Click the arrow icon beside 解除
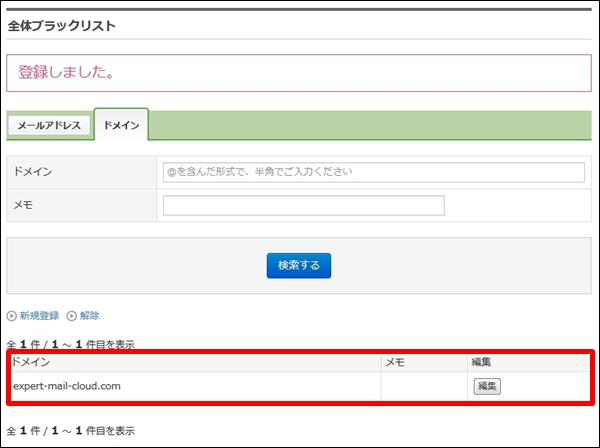The width and height of the screenshot is (600, 448). coord(72,316)
